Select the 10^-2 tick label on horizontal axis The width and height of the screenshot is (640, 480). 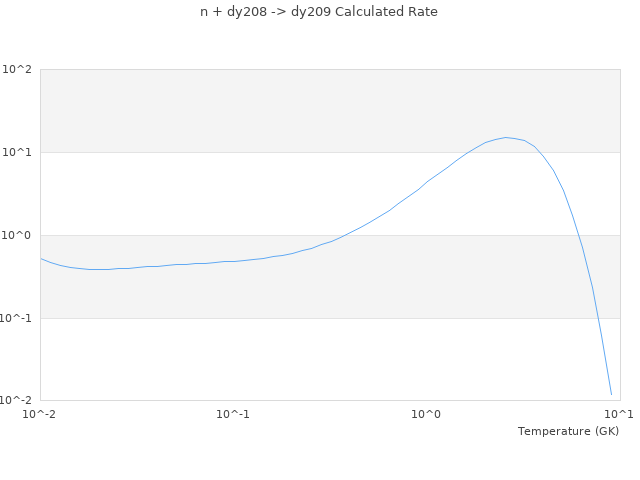(x=40, y=414)
